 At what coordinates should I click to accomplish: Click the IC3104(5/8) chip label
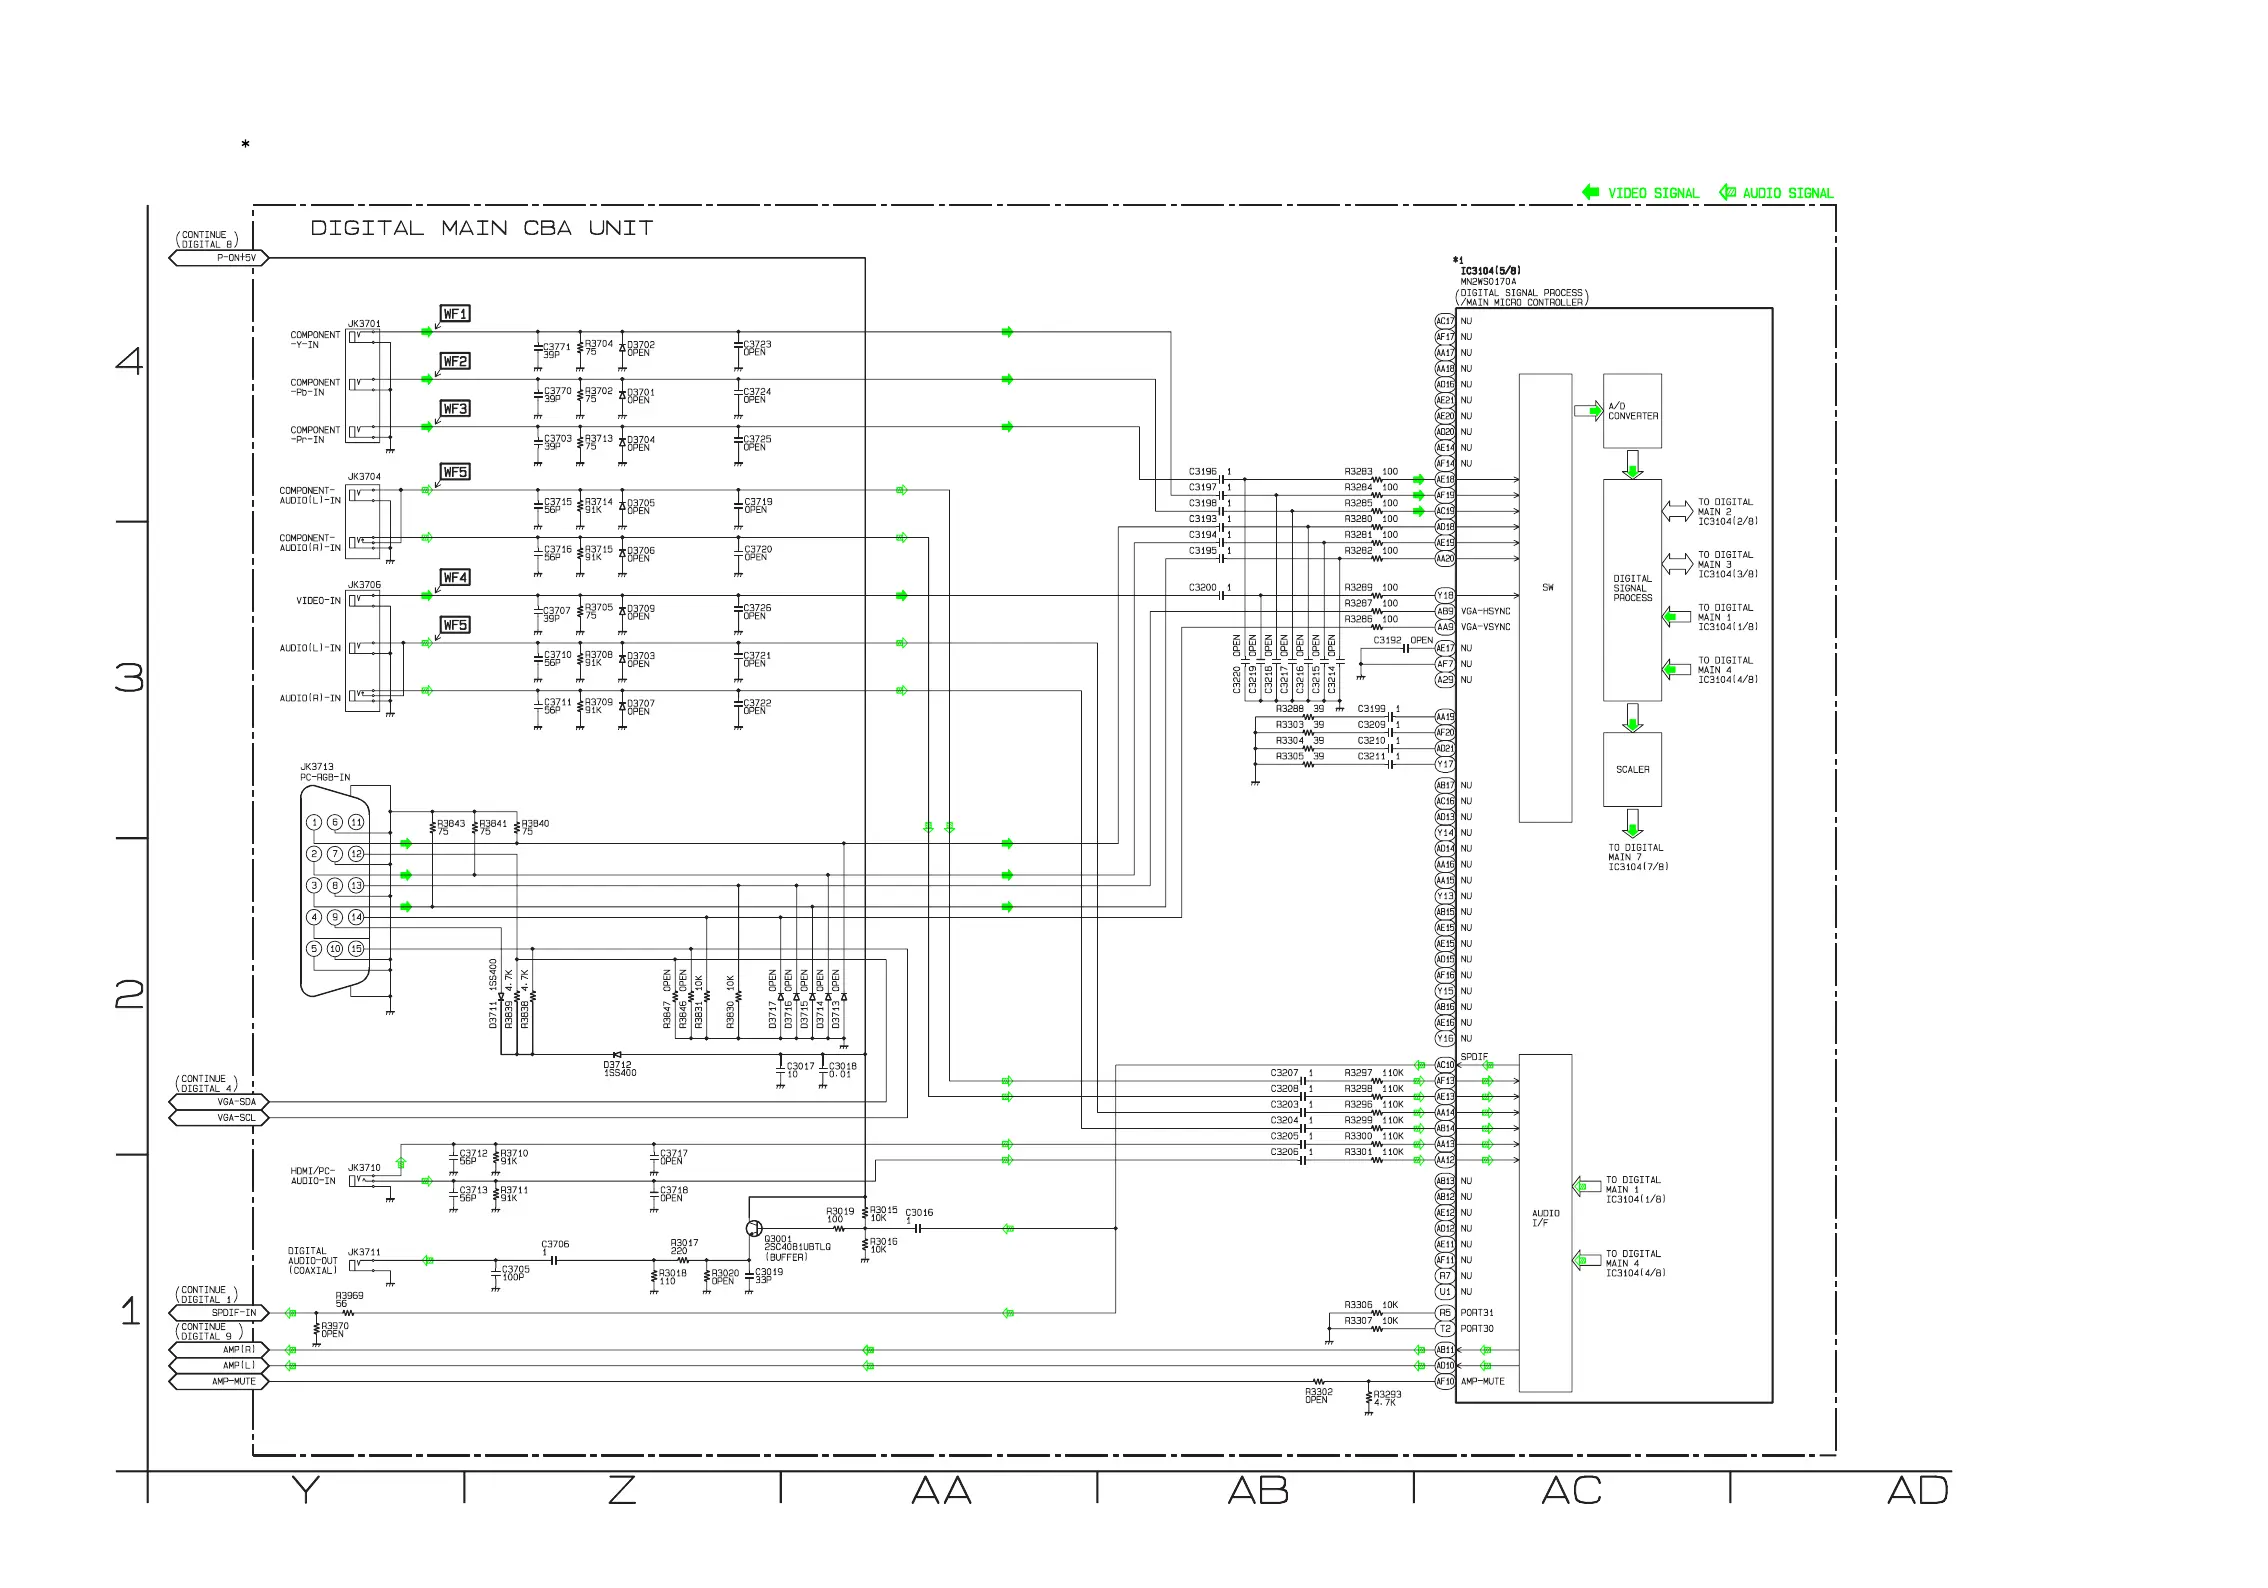tap(1490, 271)
